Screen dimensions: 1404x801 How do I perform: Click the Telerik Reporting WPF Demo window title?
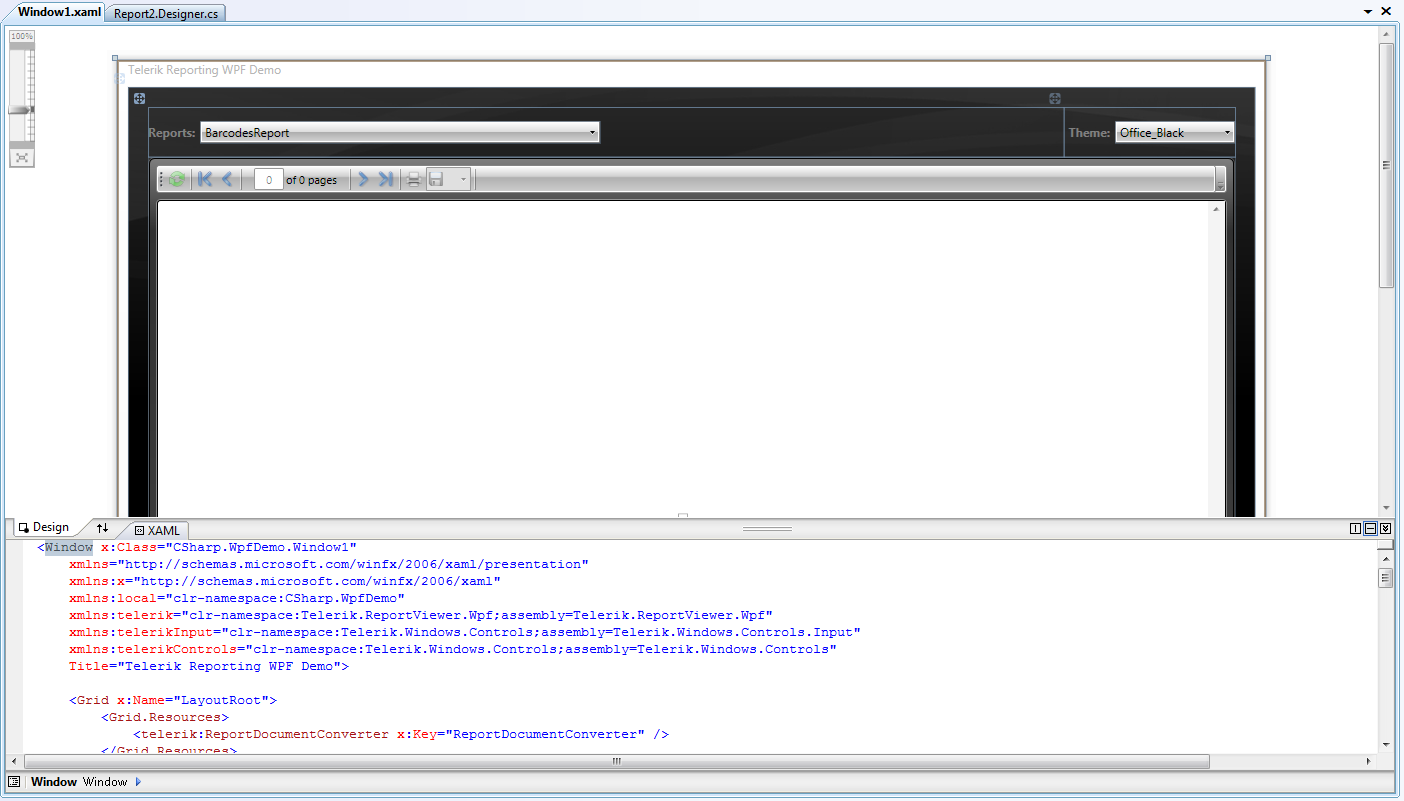(x=205, y=70)
